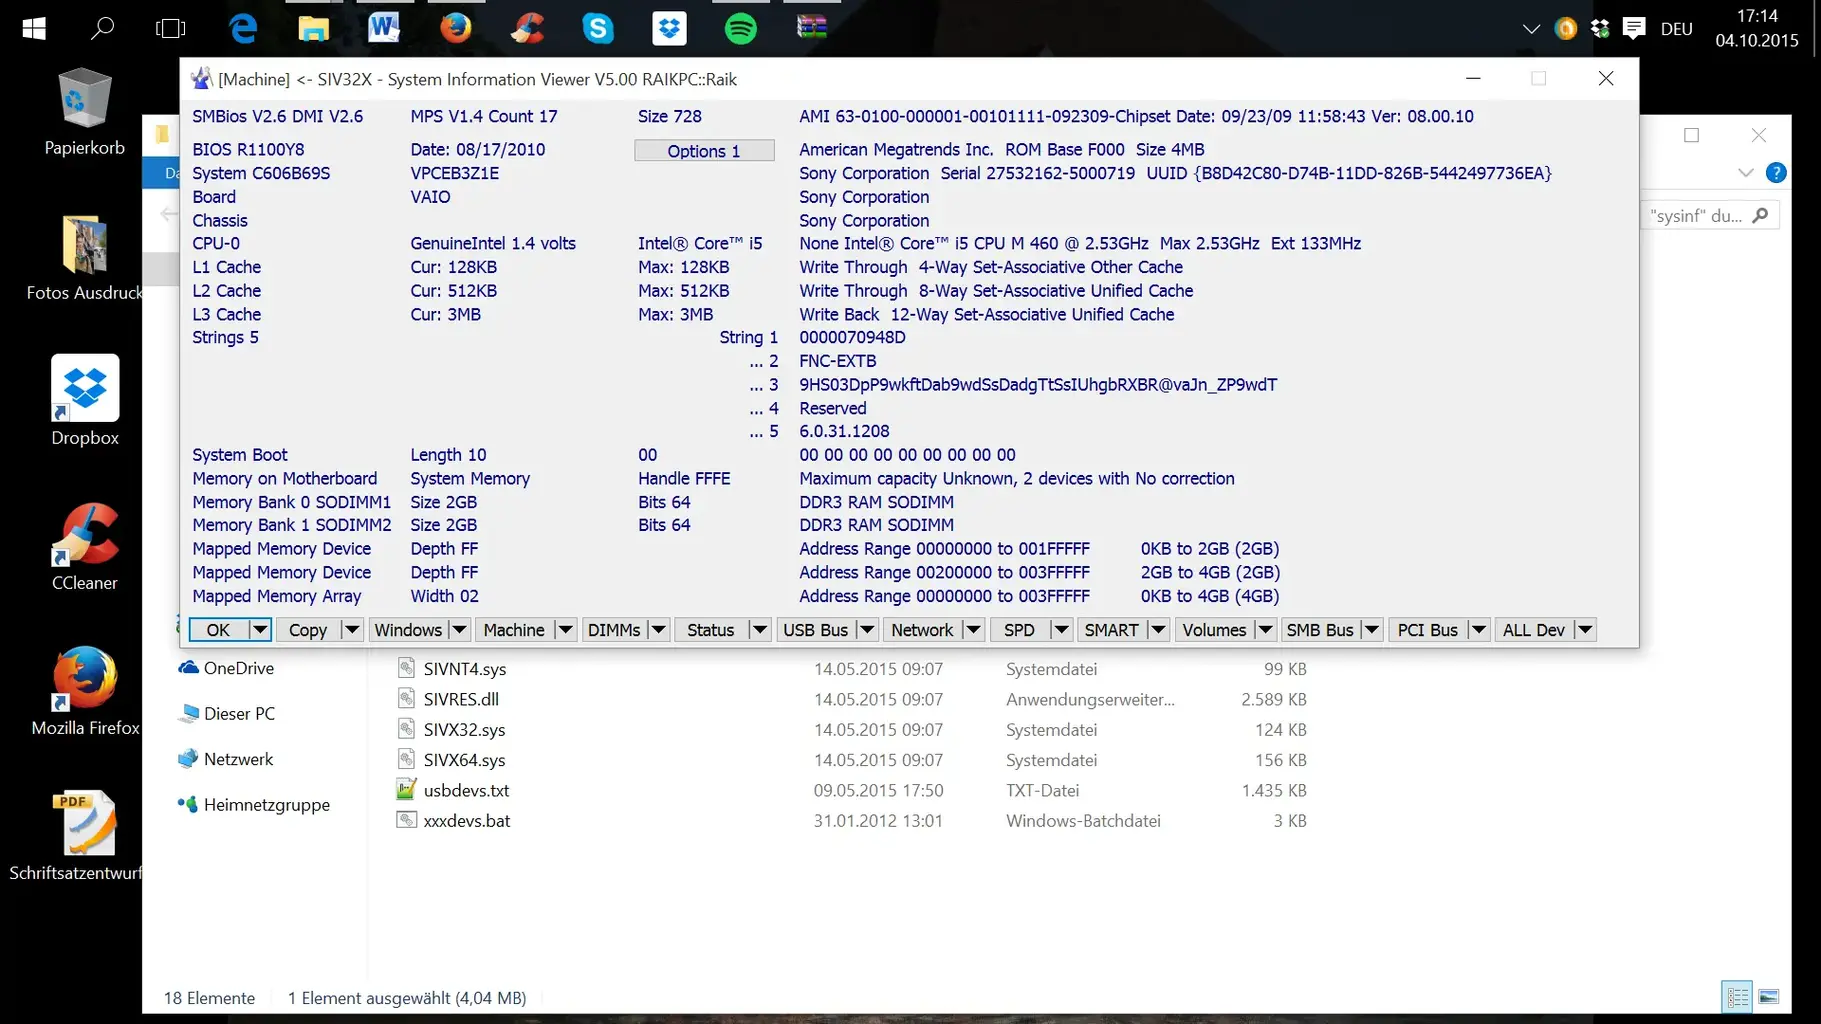Click the Machine menu button
The image size is (1821, 1024).
pyautogui.click(x=514, y=630)
